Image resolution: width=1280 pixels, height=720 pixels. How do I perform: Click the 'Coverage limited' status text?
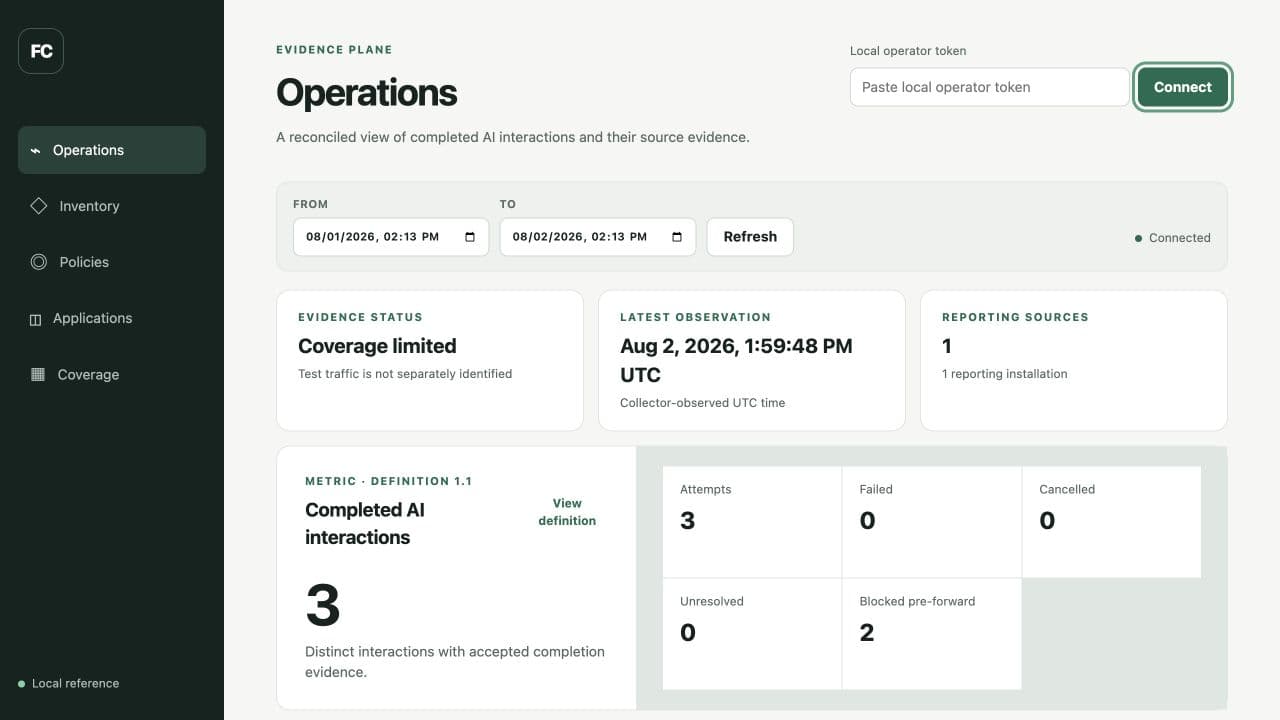click(377, 346)
